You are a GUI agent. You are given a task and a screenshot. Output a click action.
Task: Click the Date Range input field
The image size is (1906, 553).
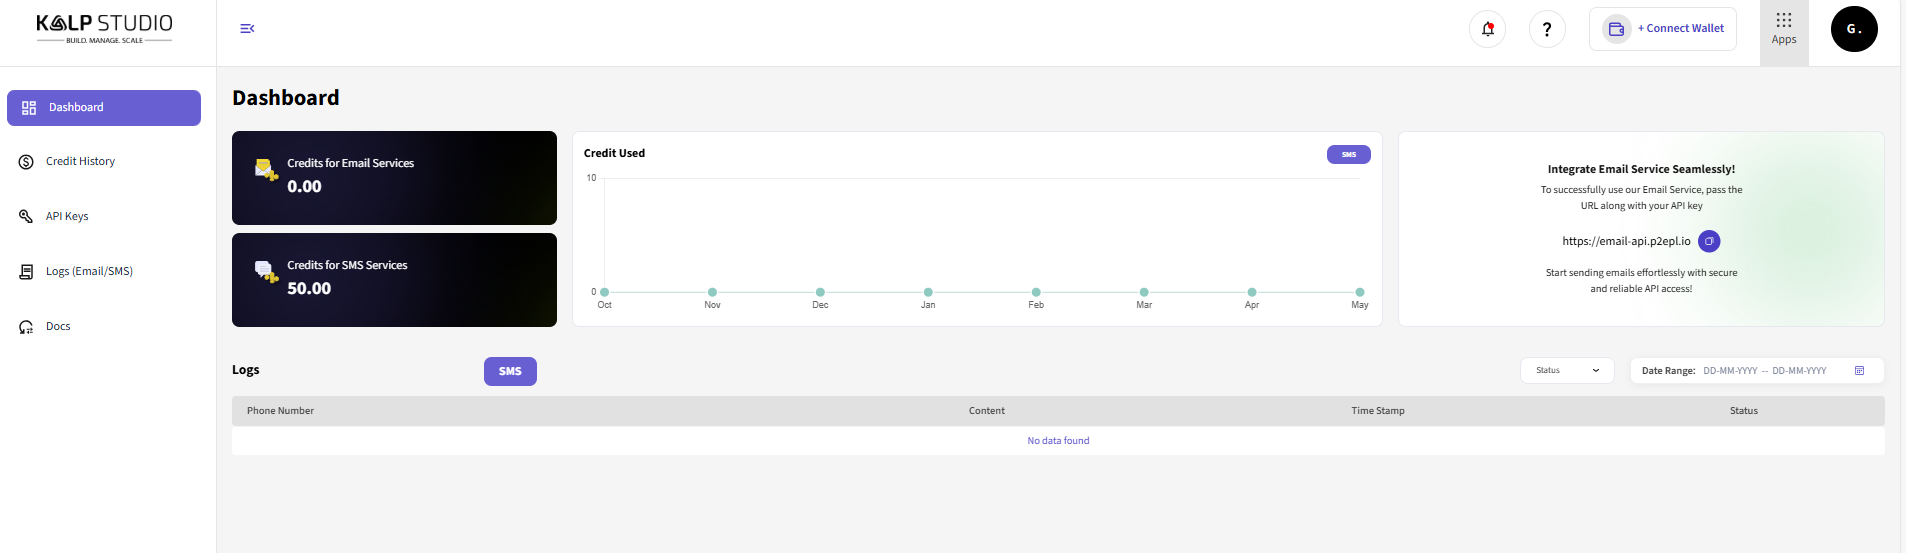tap(1764, 371)
